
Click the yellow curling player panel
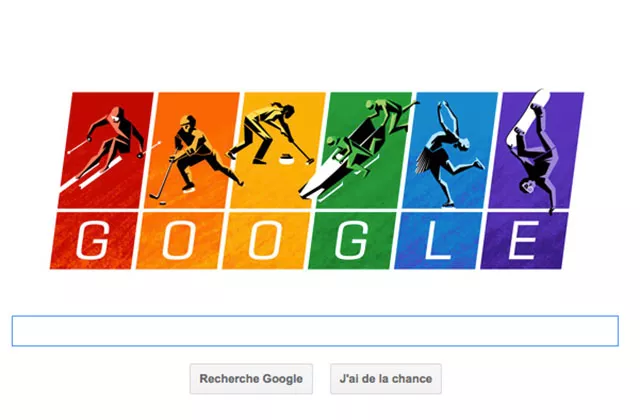click(x=278, y=150)
